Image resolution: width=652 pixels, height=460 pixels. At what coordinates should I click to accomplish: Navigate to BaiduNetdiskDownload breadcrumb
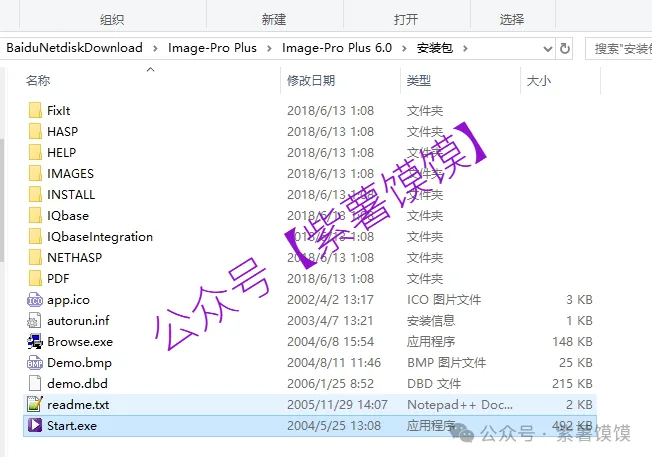pos(74,48)
